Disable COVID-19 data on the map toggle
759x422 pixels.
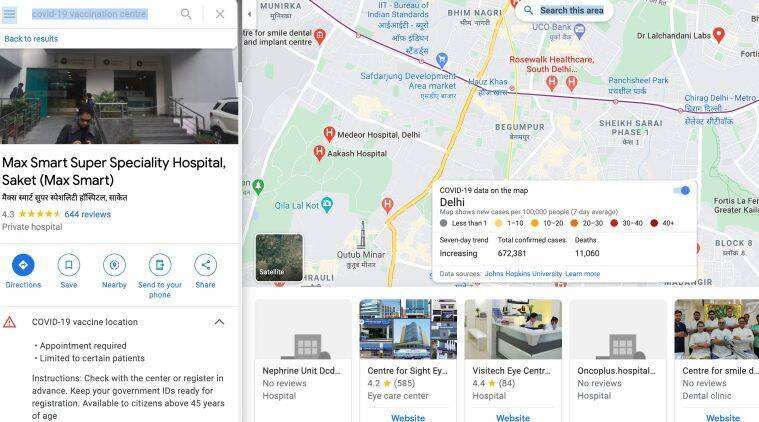tap(682, 191)
